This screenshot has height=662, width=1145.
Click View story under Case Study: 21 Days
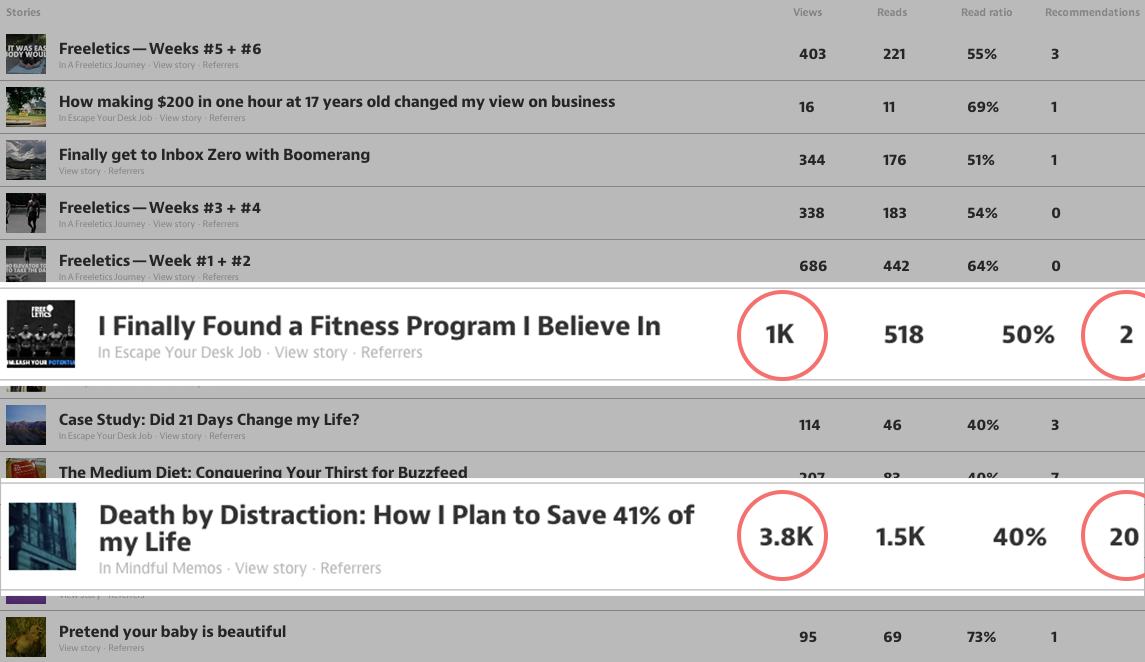coord(180,436)
